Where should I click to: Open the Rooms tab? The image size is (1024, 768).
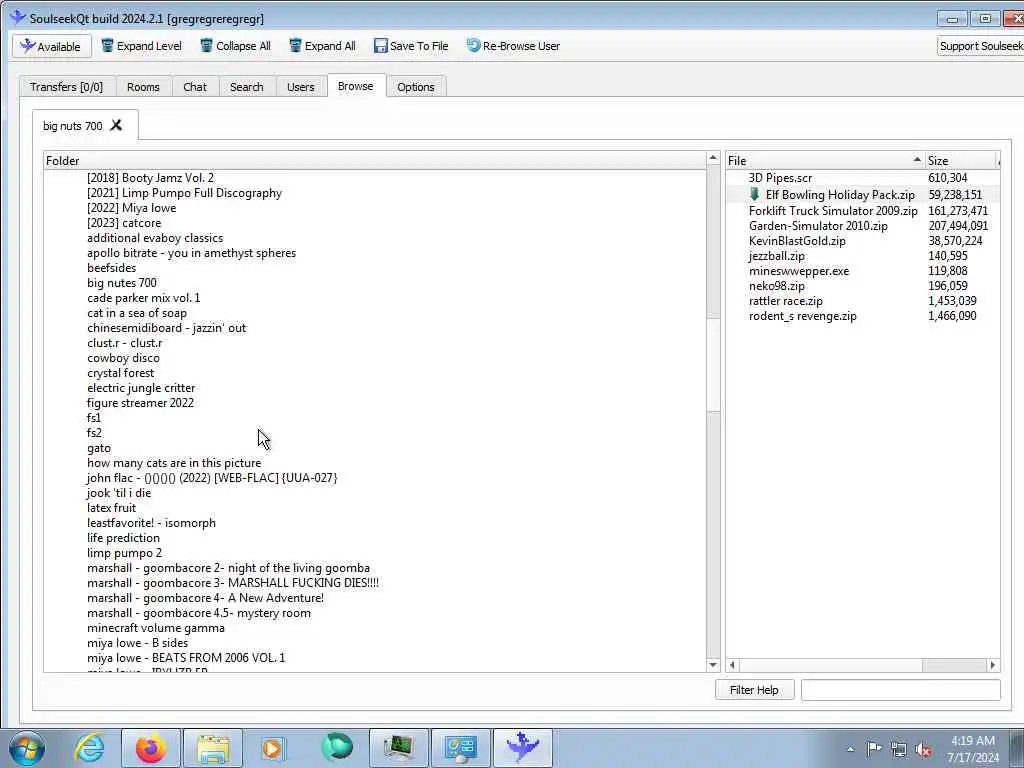[x=143, y=87]
